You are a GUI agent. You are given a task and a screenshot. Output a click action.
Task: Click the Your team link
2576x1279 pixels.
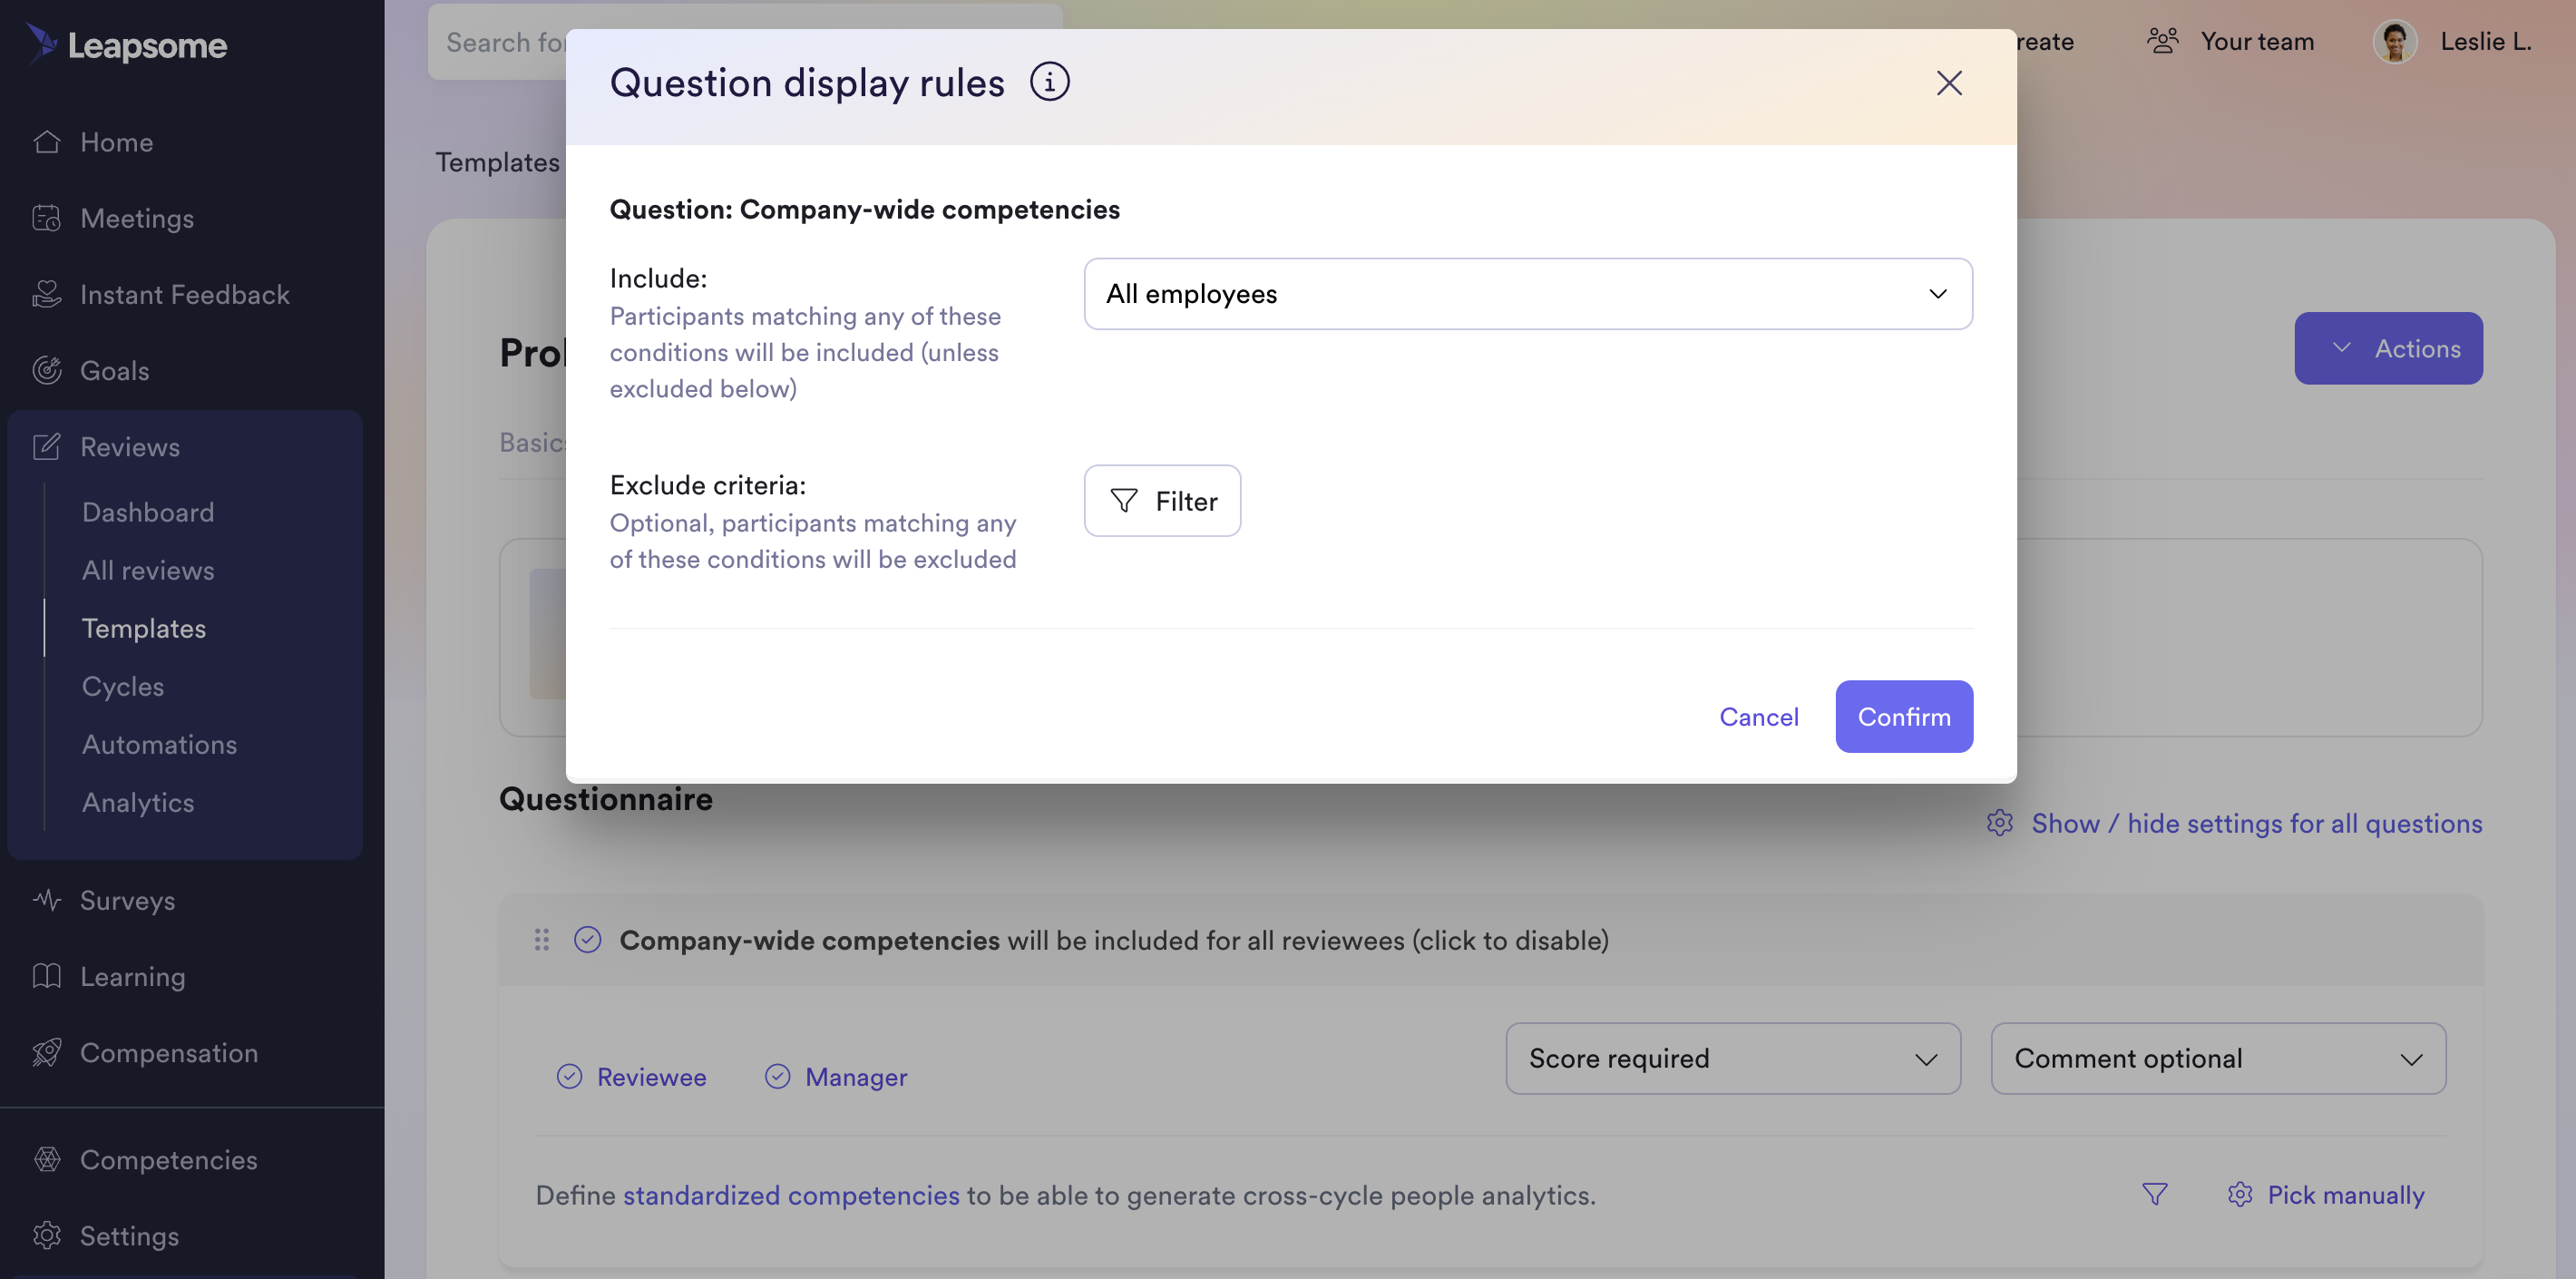[x=2257, y=41]
